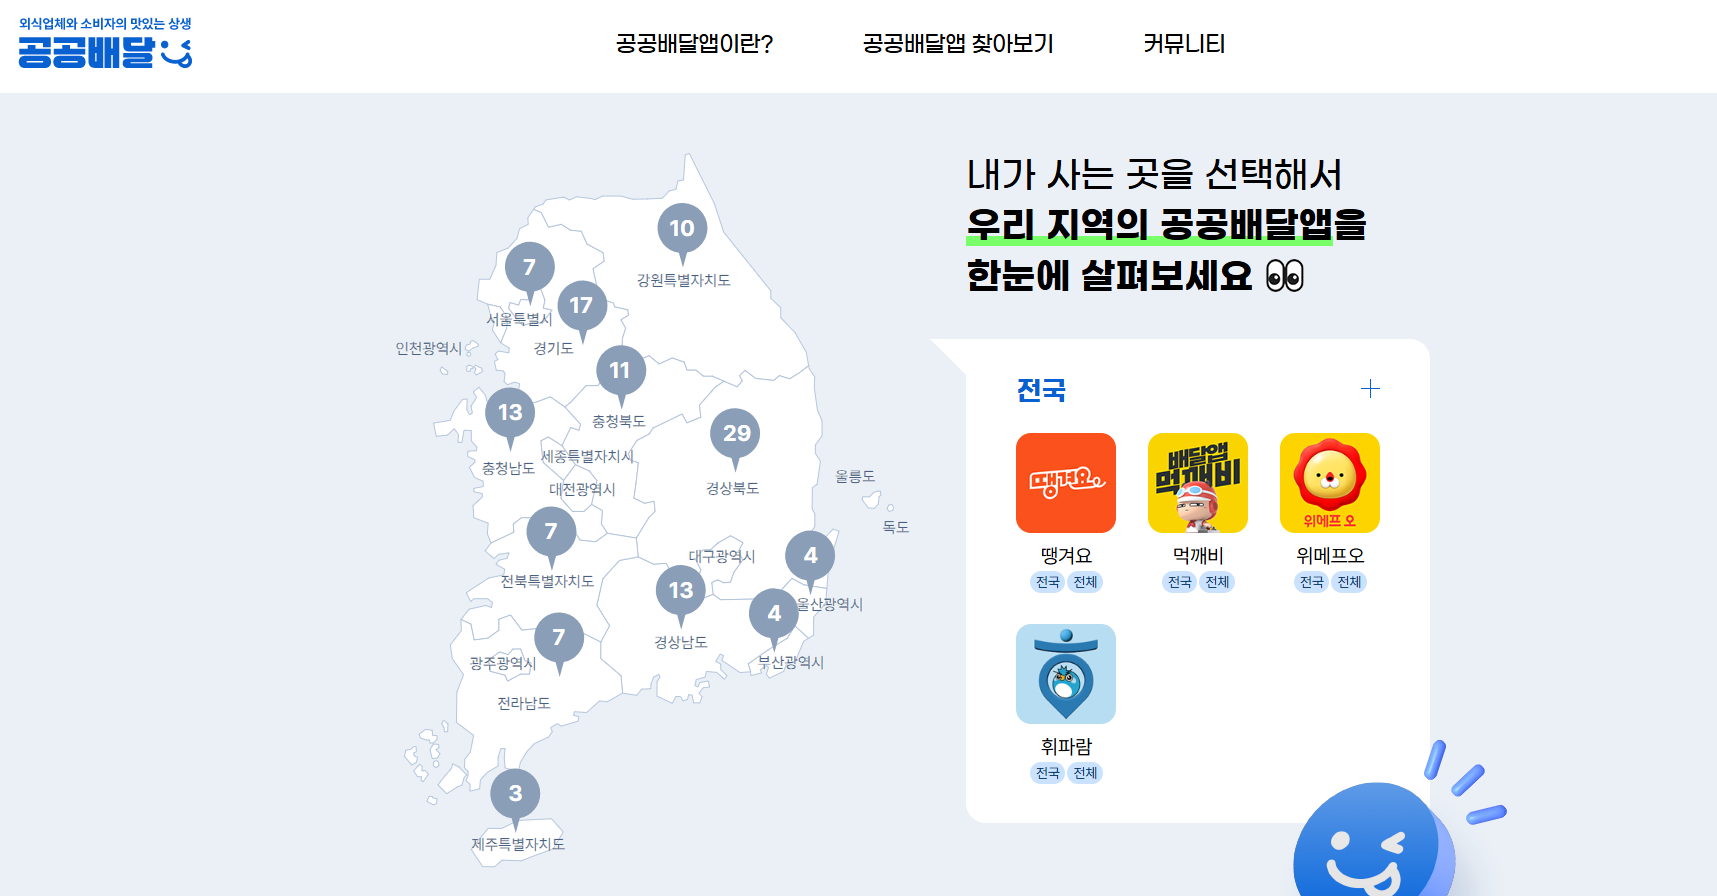Open the 땡겨요 app icon
1717x896 pixels.
[1066, 483]
